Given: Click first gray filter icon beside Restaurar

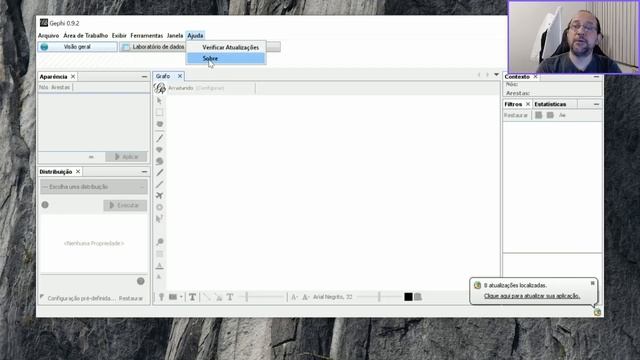Looking at the screenshot, I should 539,115.
